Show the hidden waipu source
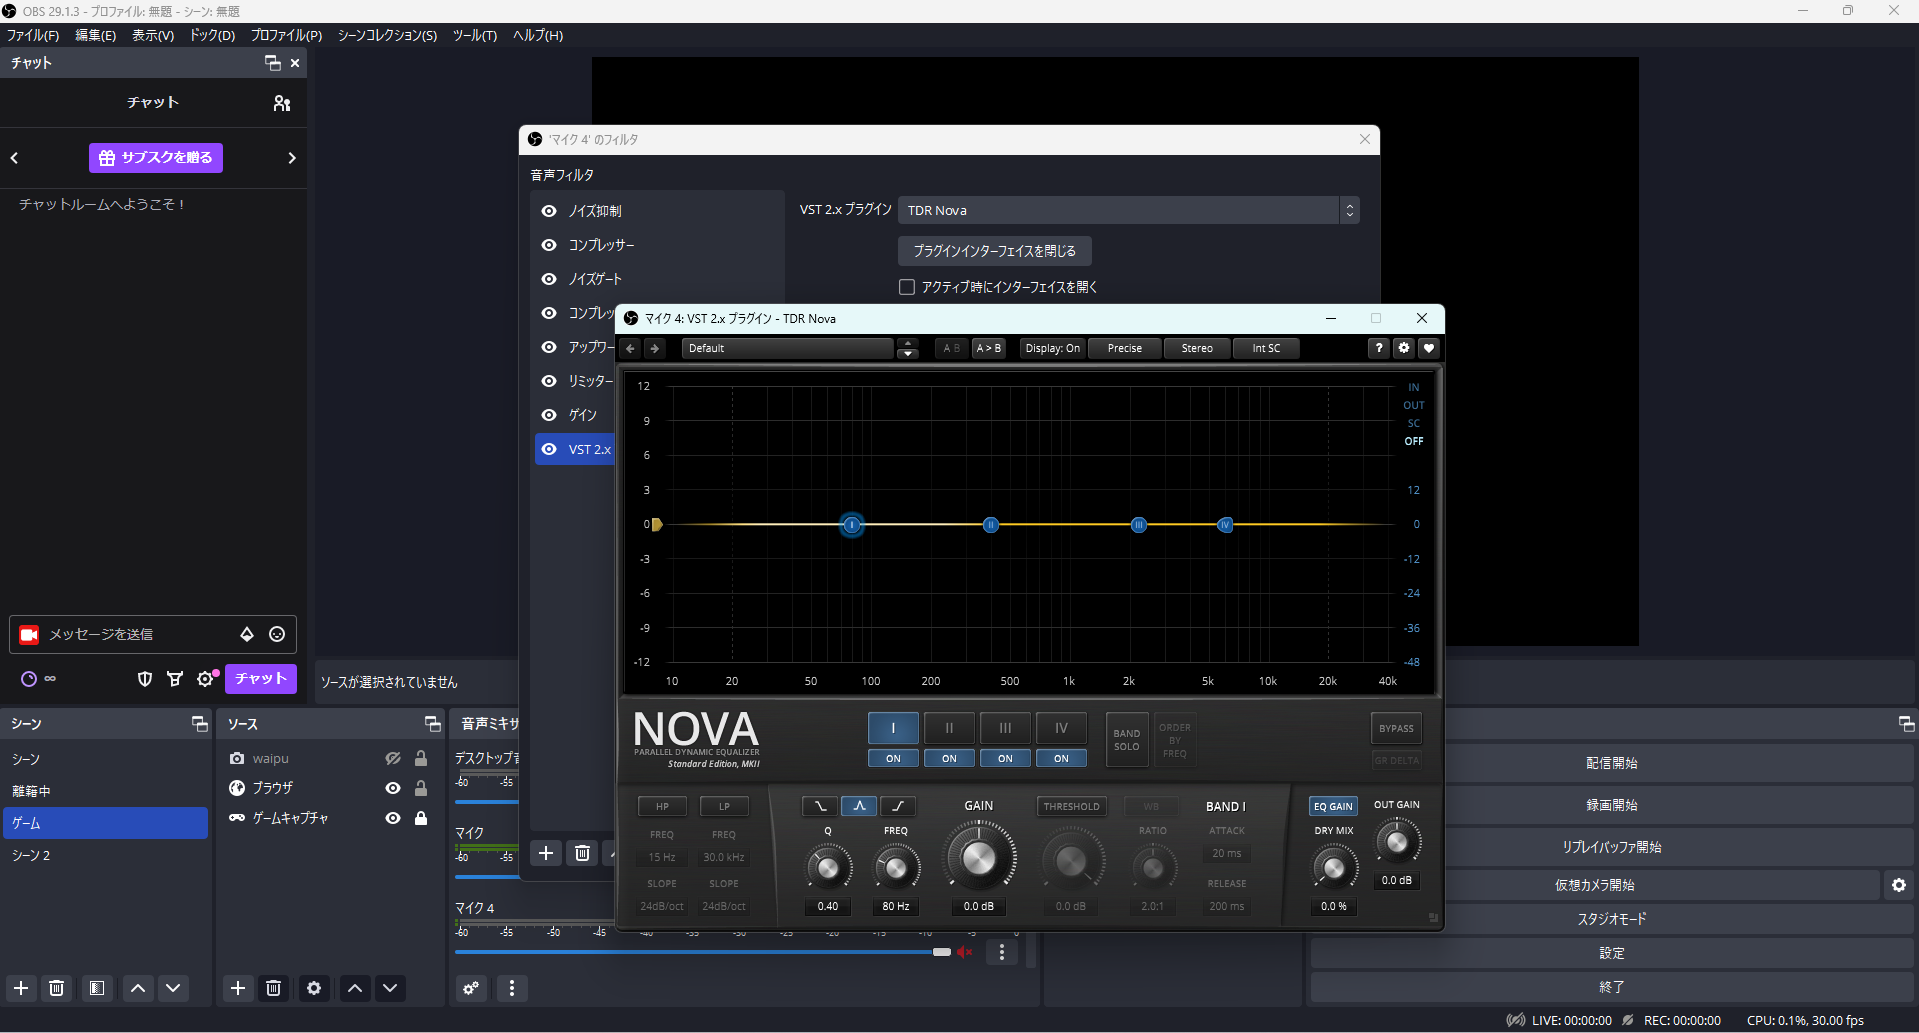 click(393, 759)
